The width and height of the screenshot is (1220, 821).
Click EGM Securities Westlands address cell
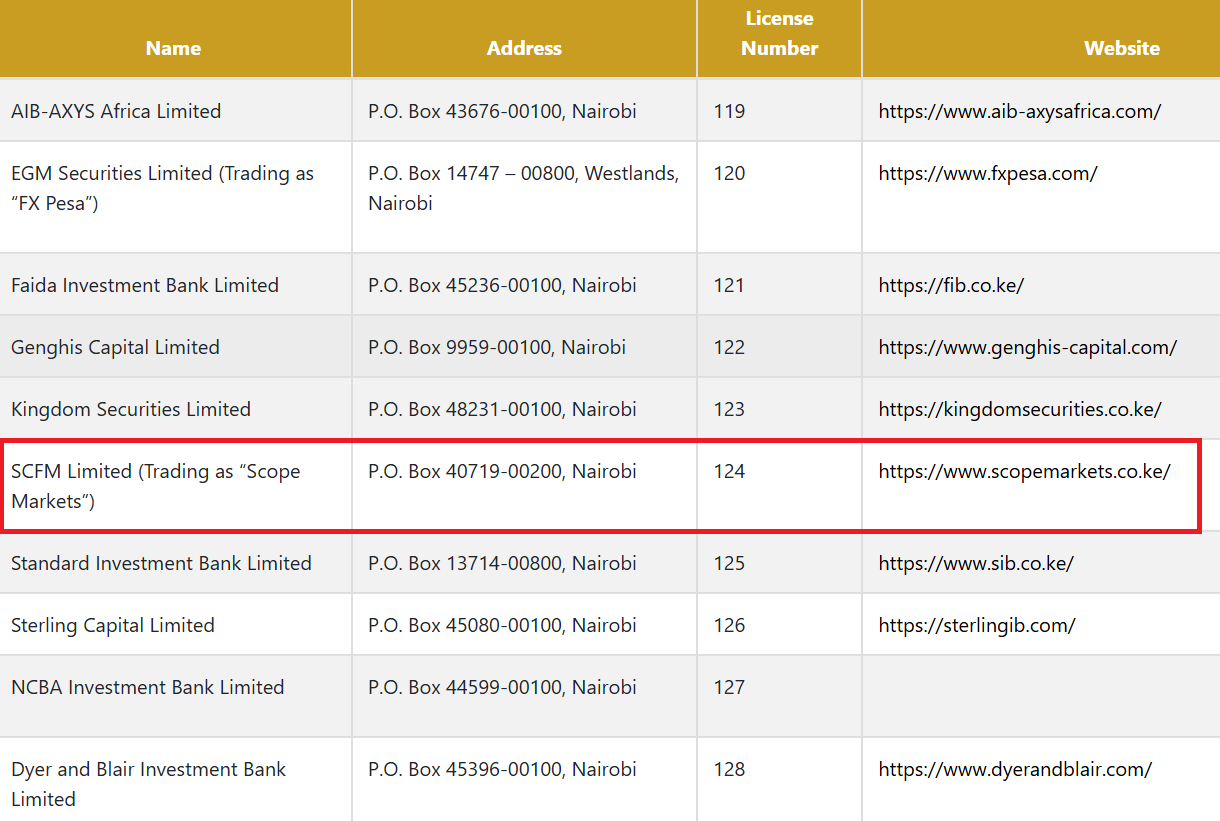pos(523,188)
